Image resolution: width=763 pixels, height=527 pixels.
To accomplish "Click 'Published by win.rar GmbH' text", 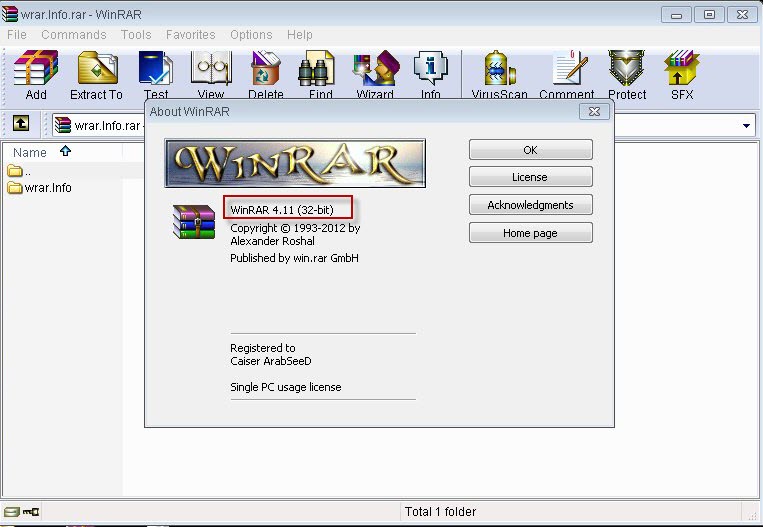I will (294, 258).
